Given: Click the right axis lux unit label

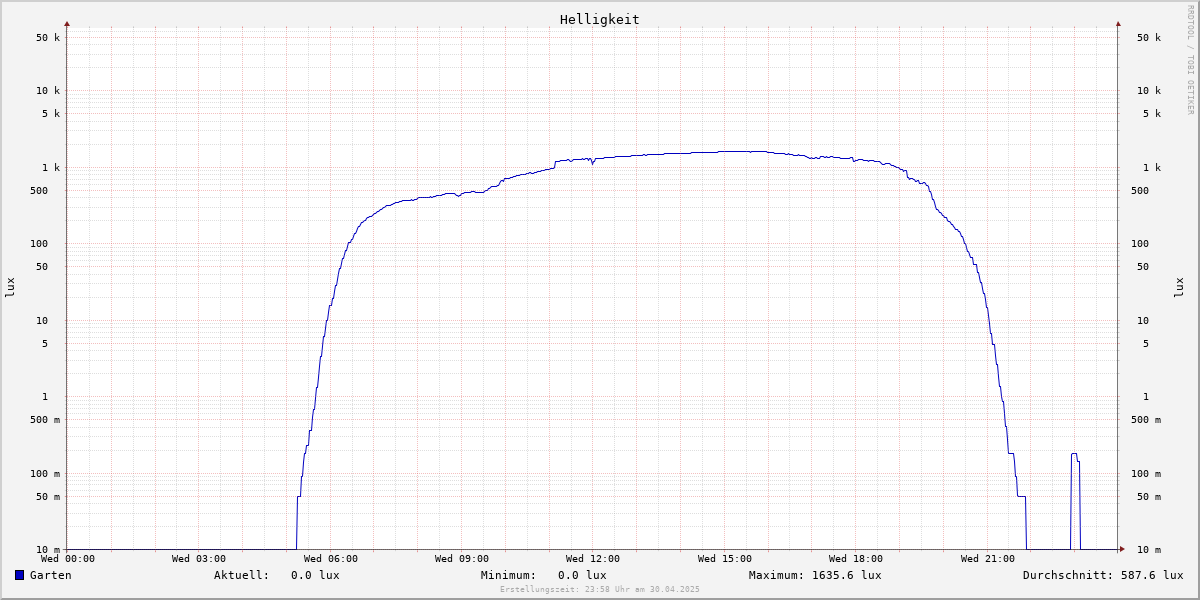Looking at the screenshot, I should pos(1179,288).
